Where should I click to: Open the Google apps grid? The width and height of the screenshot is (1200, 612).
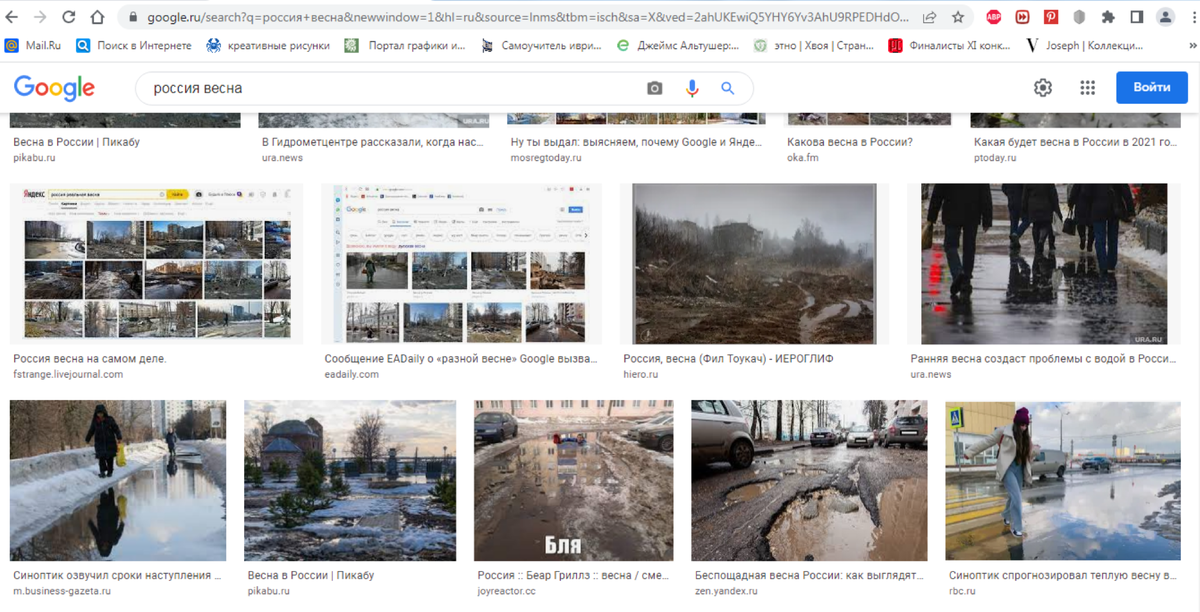click(1088, 87)
